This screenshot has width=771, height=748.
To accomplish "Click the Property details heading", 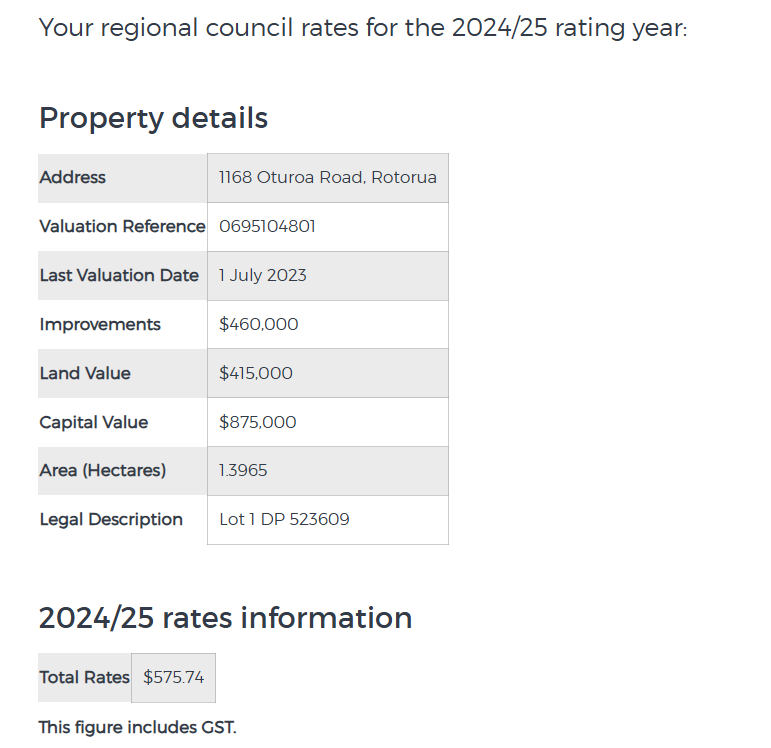I will (153, 118).
